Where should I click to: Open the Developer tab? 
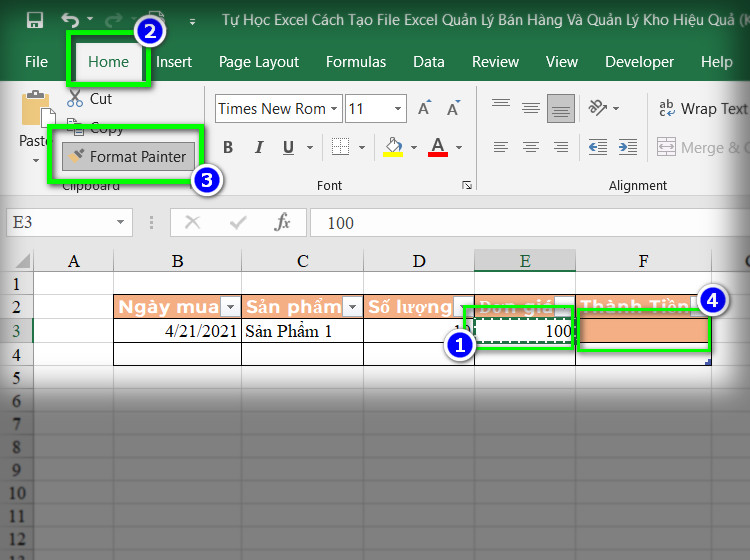pyautogui.click(x=640, y=62)
